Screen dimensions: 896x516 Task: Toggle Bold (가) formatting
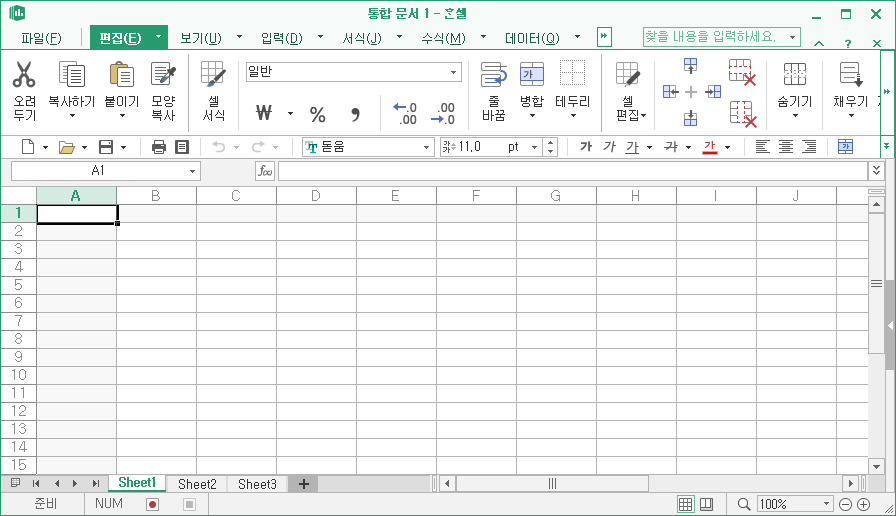tap(585, 147)
